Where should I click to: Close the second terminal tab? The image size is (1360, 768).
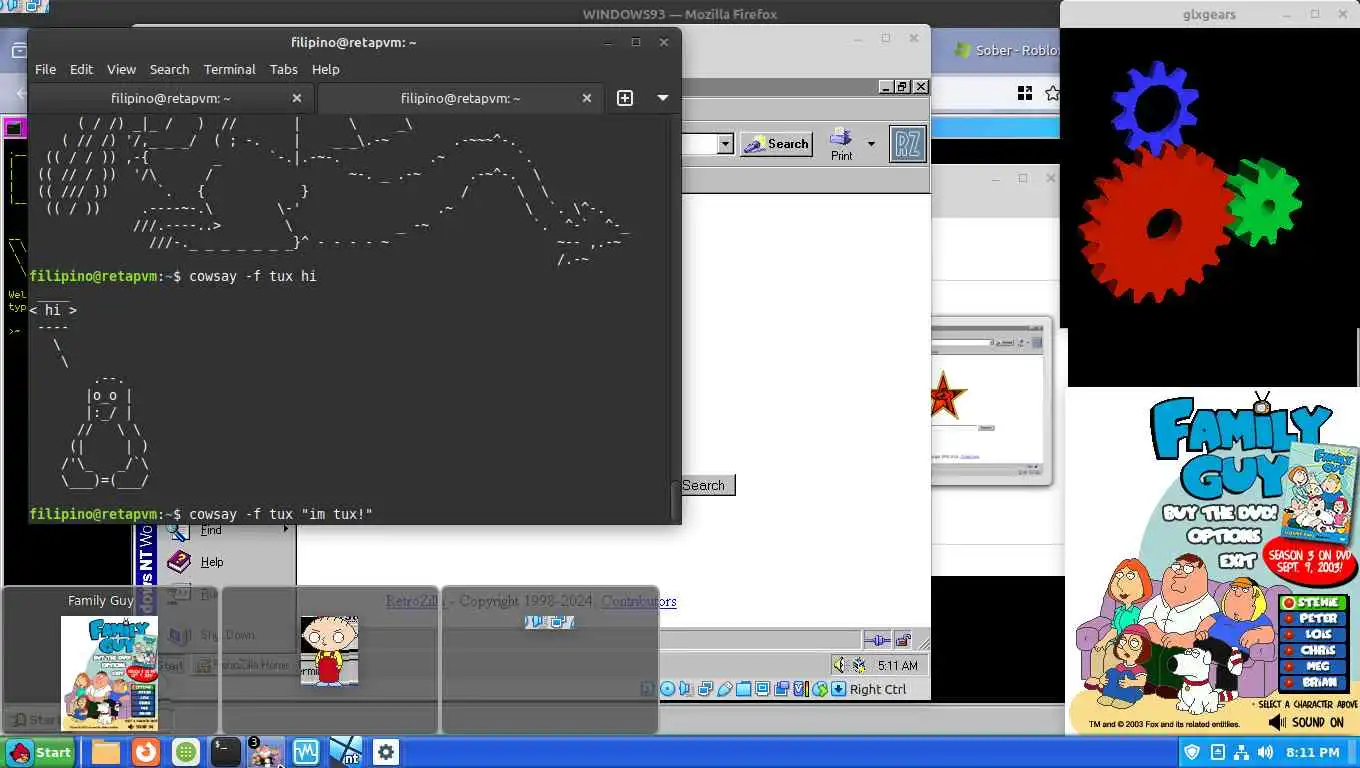click(x=587, y=98)
